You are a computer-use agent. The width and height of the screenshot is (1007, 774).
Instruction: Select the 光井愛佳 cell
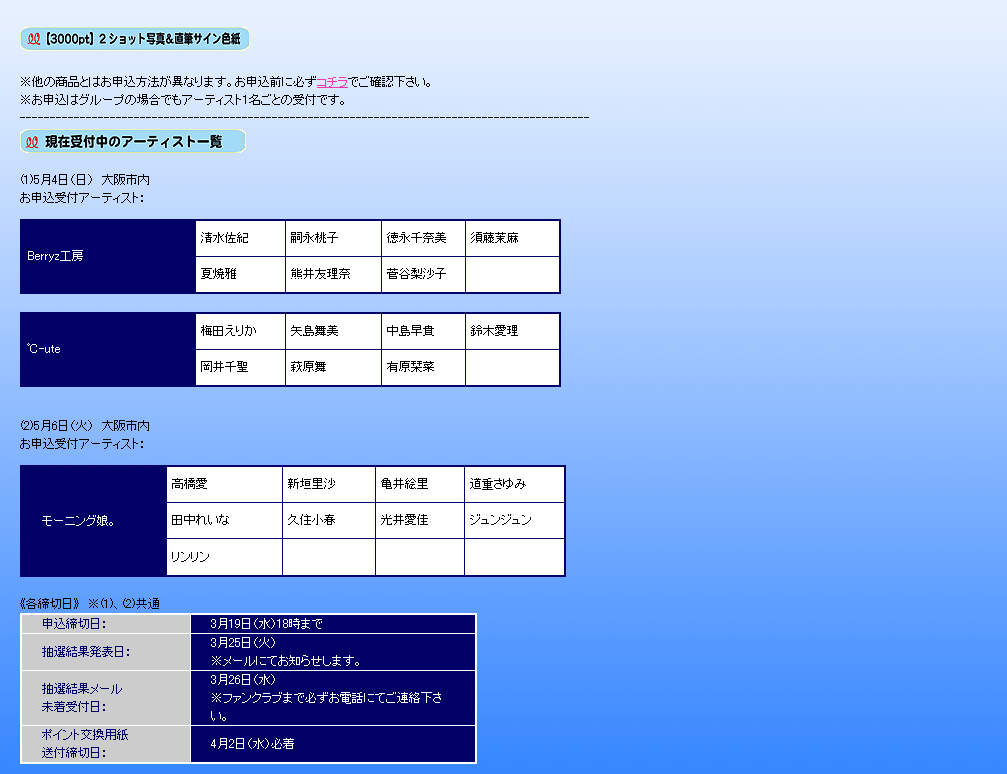tap(420, 520)
